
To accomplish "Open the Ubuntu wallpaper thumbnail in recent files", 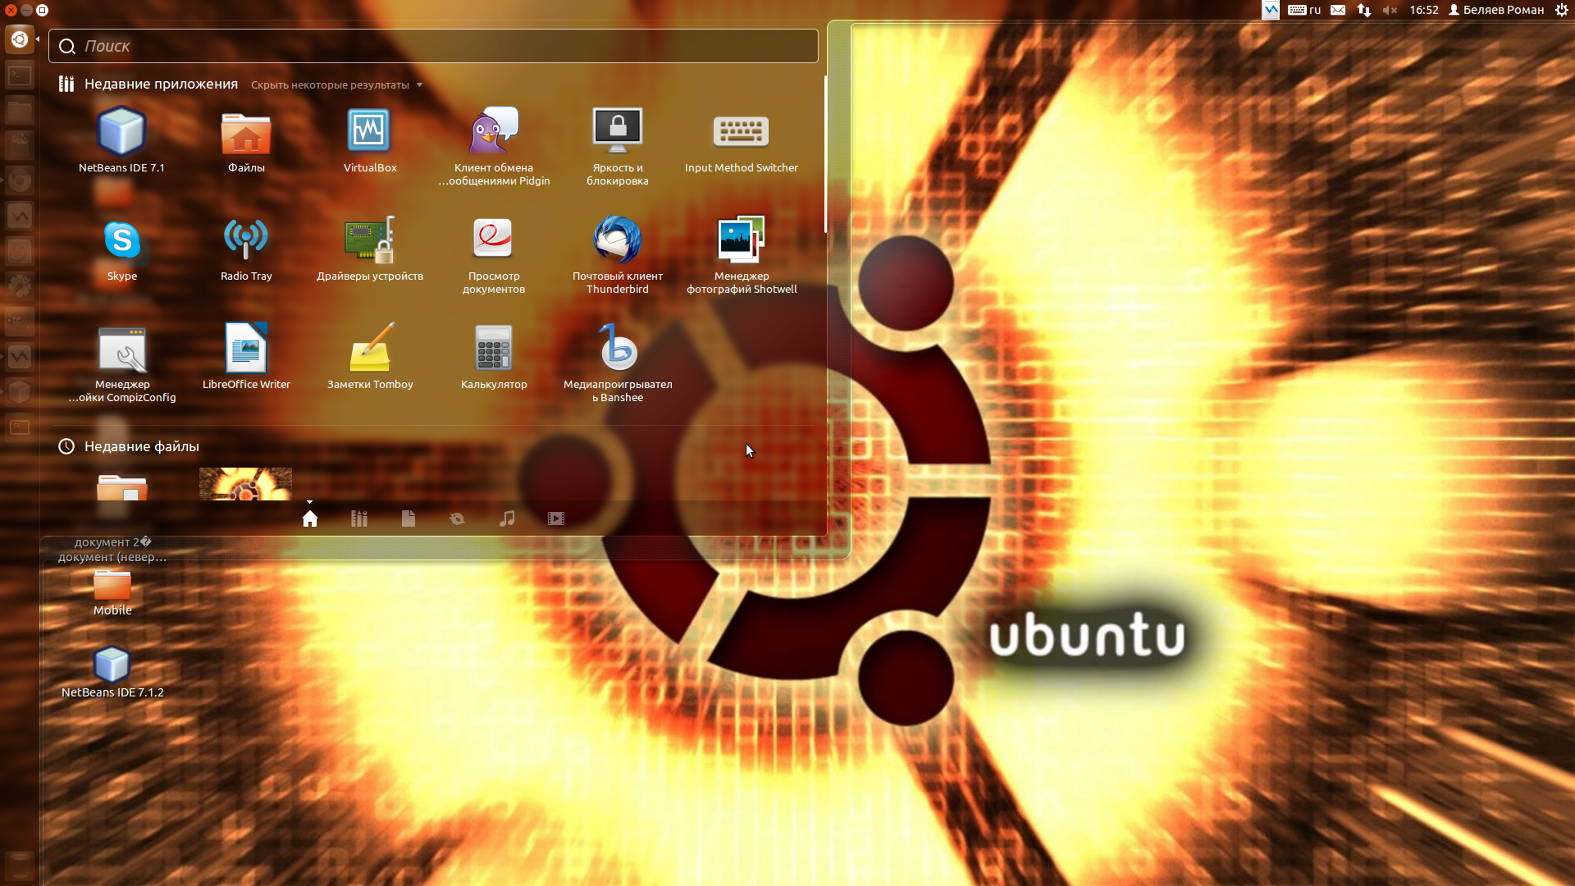I will [x=245, y=484].
